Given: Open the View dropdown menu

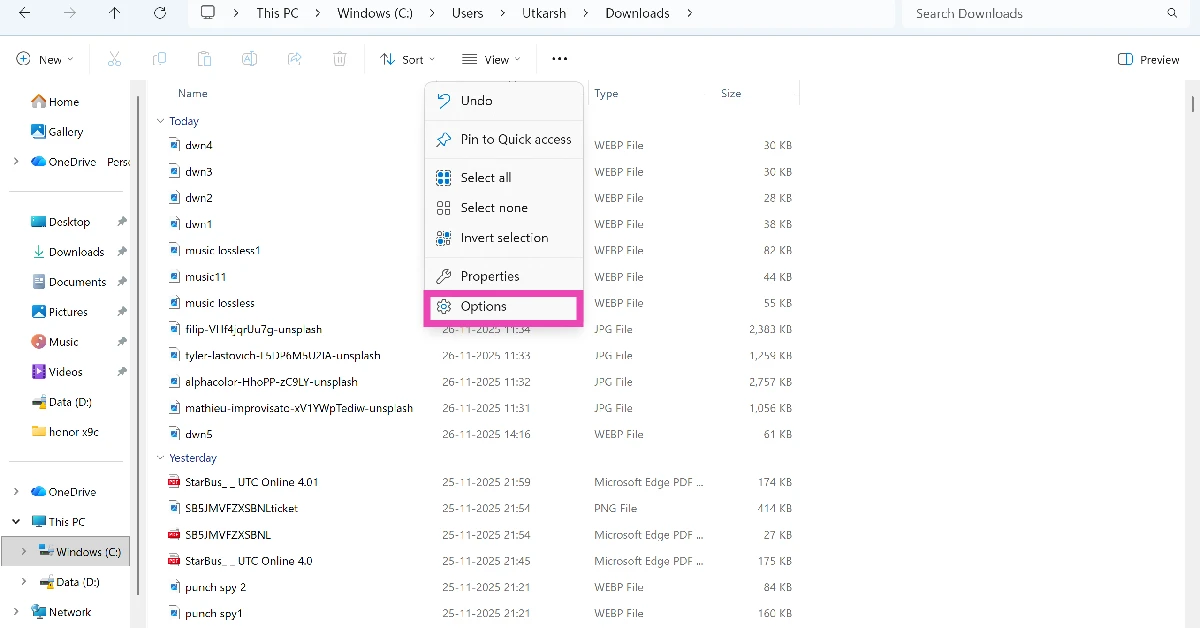Looking at the screenshot, I should [x=490, y=60].
